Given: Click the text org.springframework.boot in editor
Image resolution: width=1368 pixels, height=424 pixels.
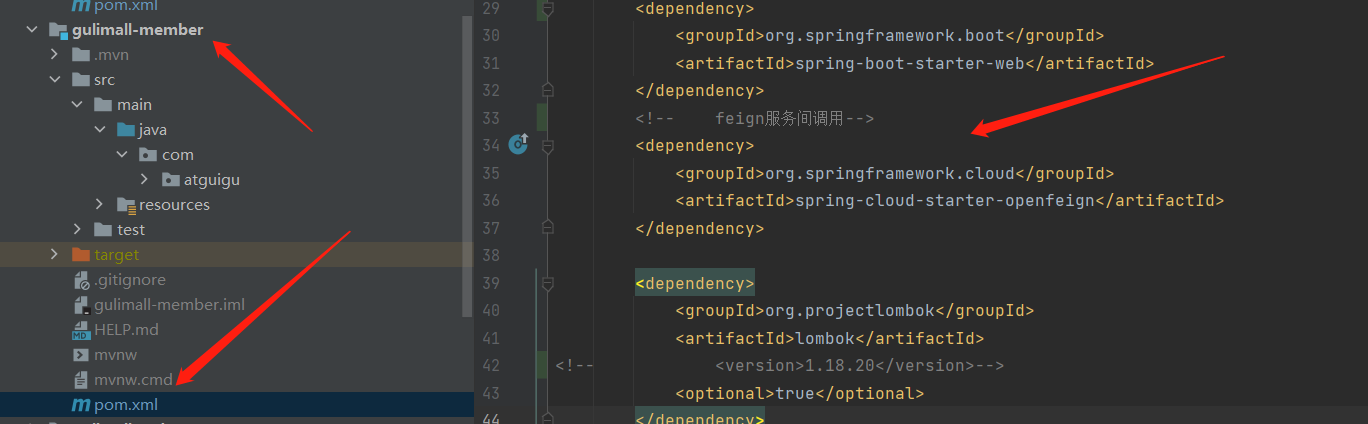Looking at the screenshot, I should coord(884,36).
